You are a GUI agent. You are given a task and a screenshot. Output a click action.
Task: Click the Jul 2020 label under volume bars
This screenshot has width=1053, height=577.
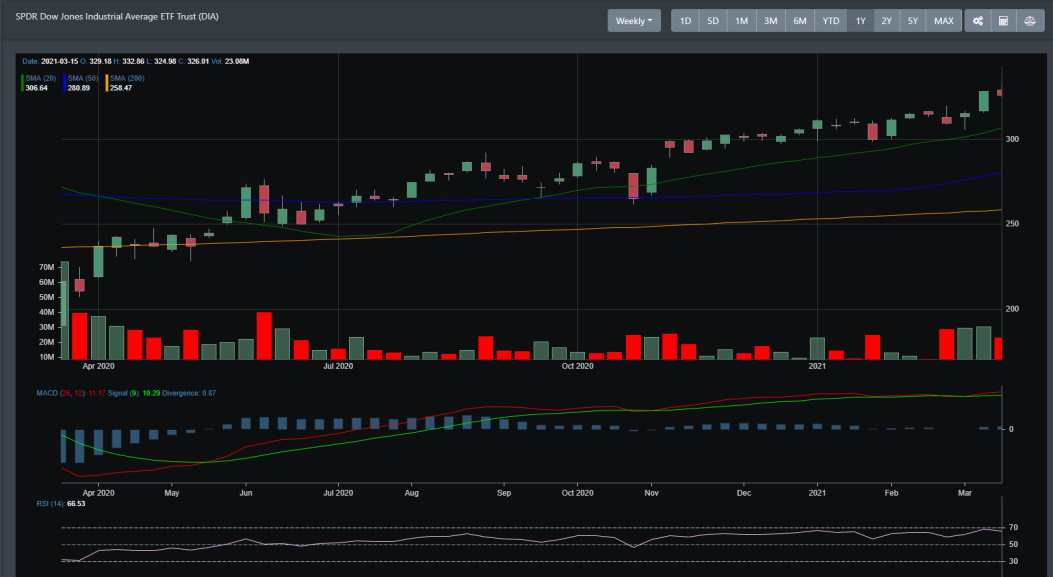click(x=338, y=366)
